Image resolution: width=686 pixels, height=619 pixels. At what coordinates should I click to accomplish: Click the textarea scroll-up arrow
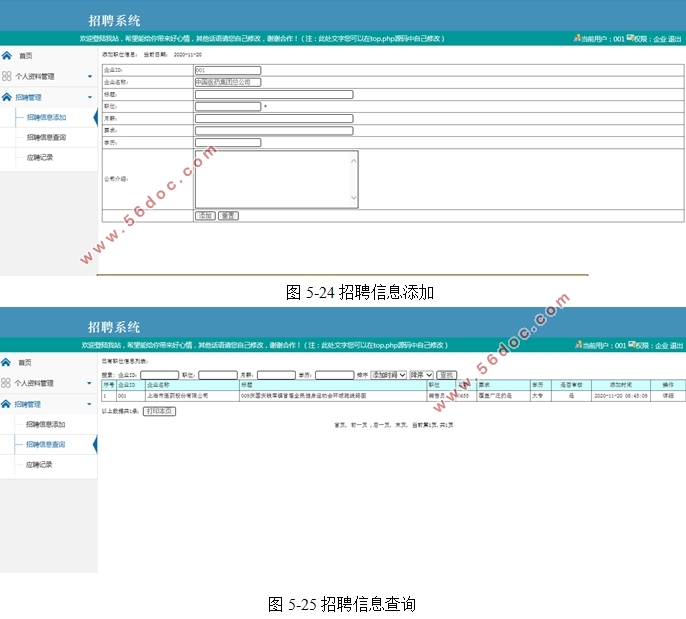354,161
